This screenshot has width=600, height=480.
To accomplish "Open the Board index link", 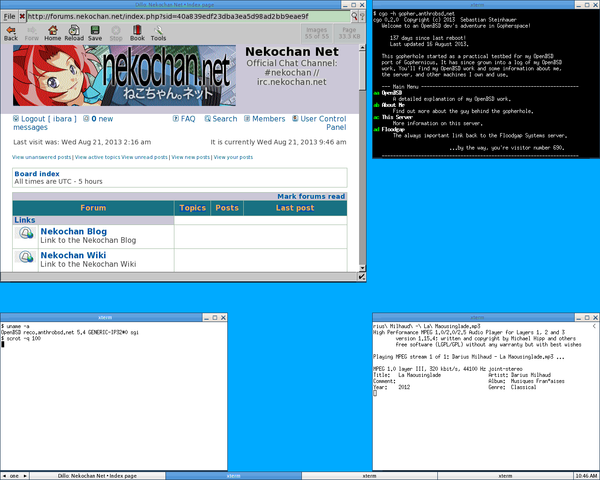I will click(37, 174).
